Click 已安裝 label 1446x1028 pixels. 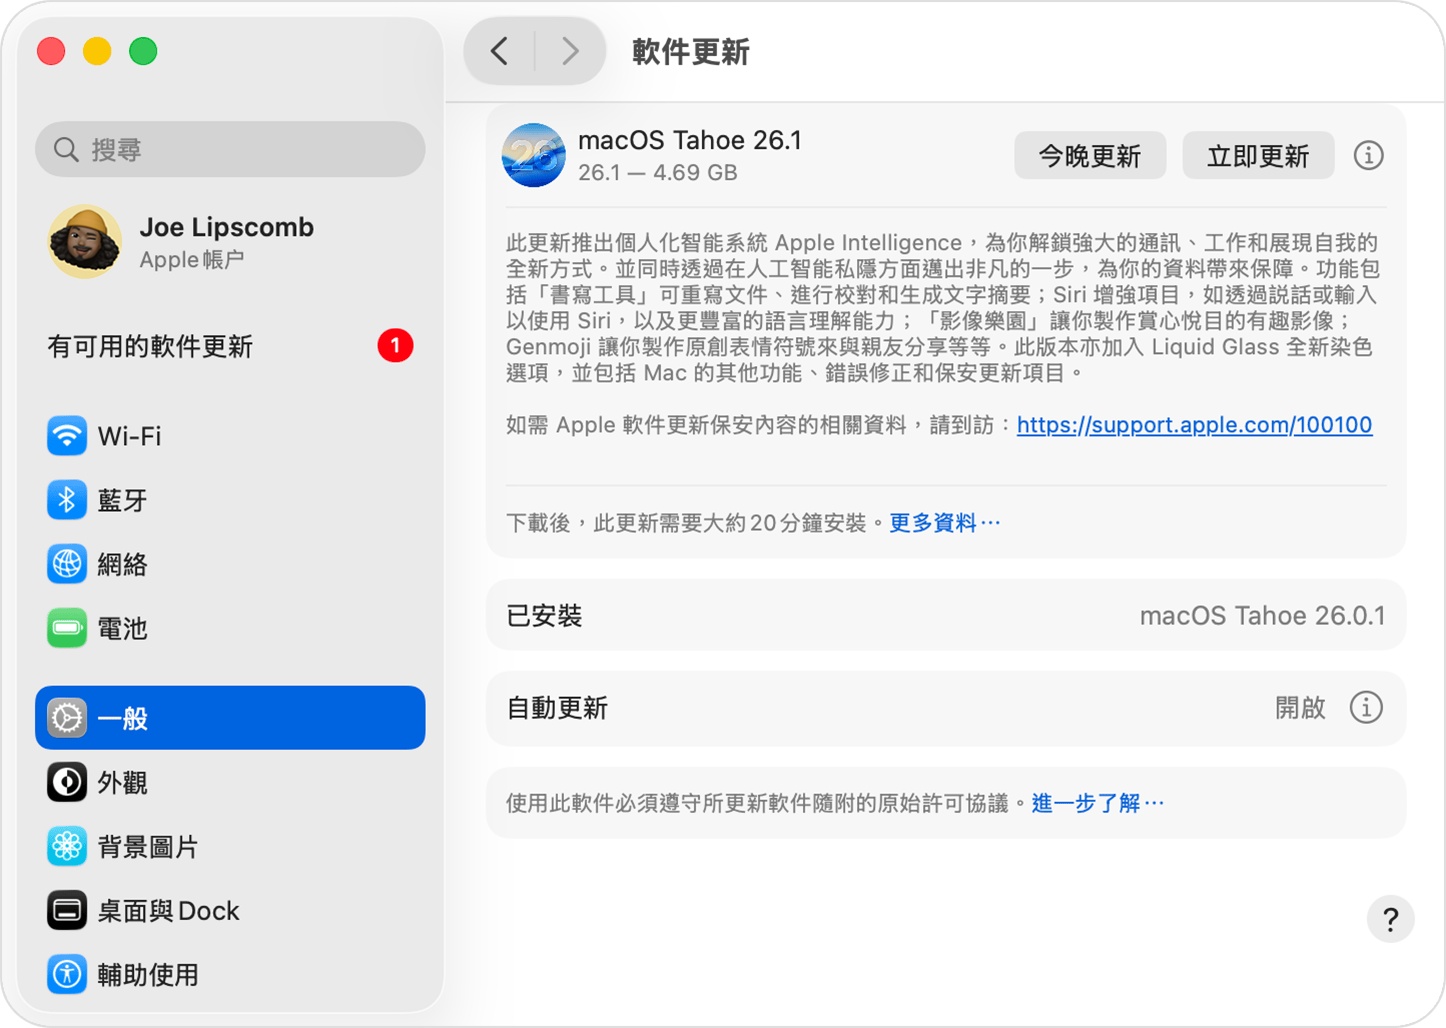(x=544, y=615)
